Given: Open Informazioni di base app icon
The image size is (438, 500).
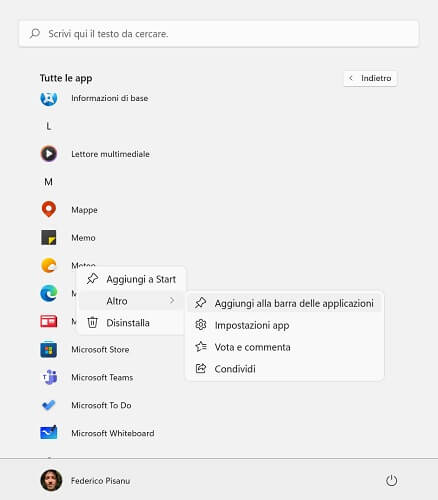Looking at the screenshot, I should click(49, 98).
